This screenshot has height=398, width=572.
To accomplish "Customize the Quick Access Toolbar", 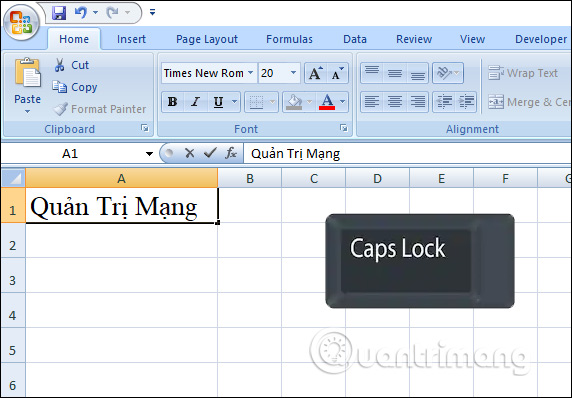I will (152, 13).
